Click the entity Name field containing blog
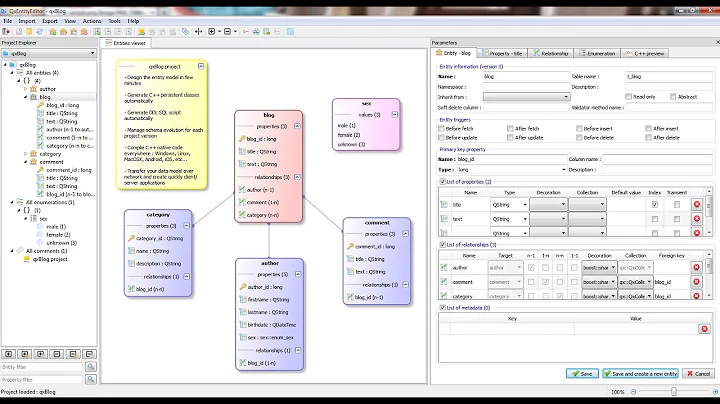 tap(526, 77)
